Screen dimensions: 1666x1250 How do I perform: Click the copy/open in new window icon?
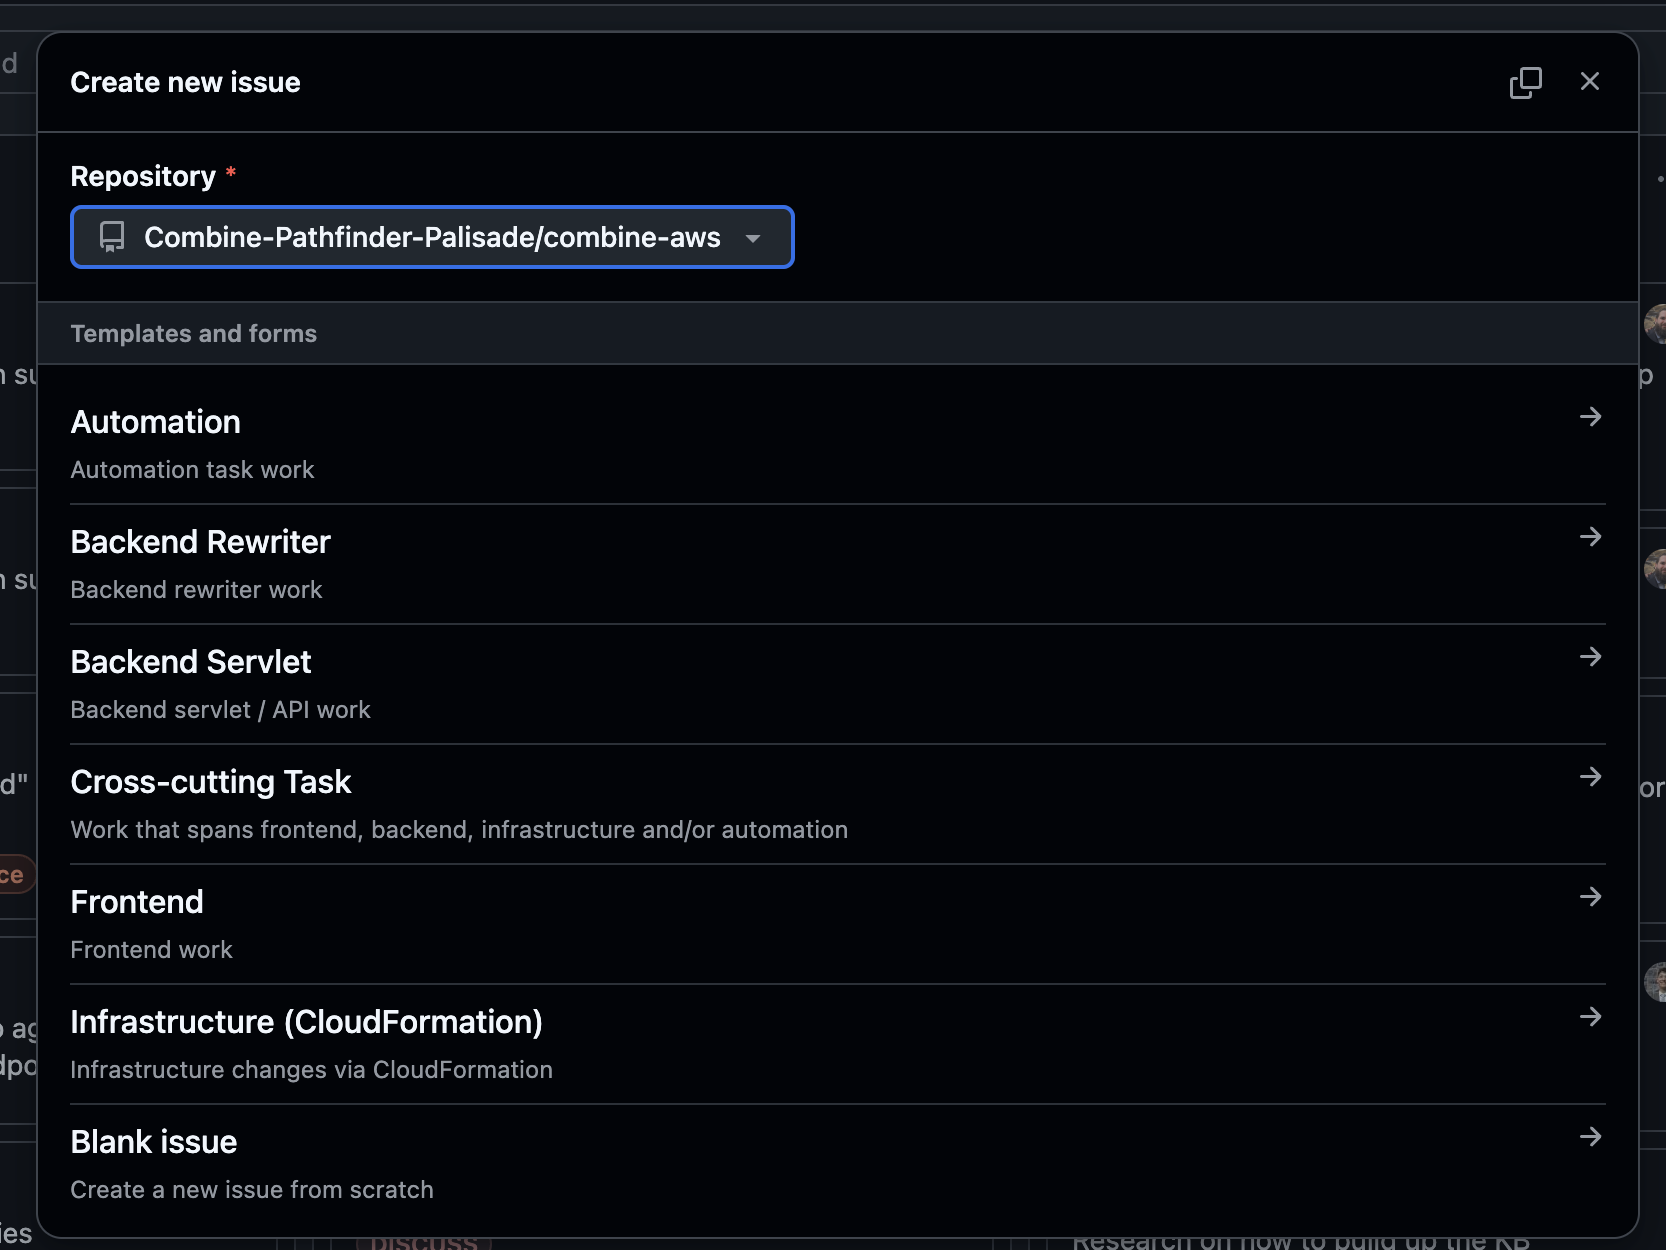[x=1525, y=82]
